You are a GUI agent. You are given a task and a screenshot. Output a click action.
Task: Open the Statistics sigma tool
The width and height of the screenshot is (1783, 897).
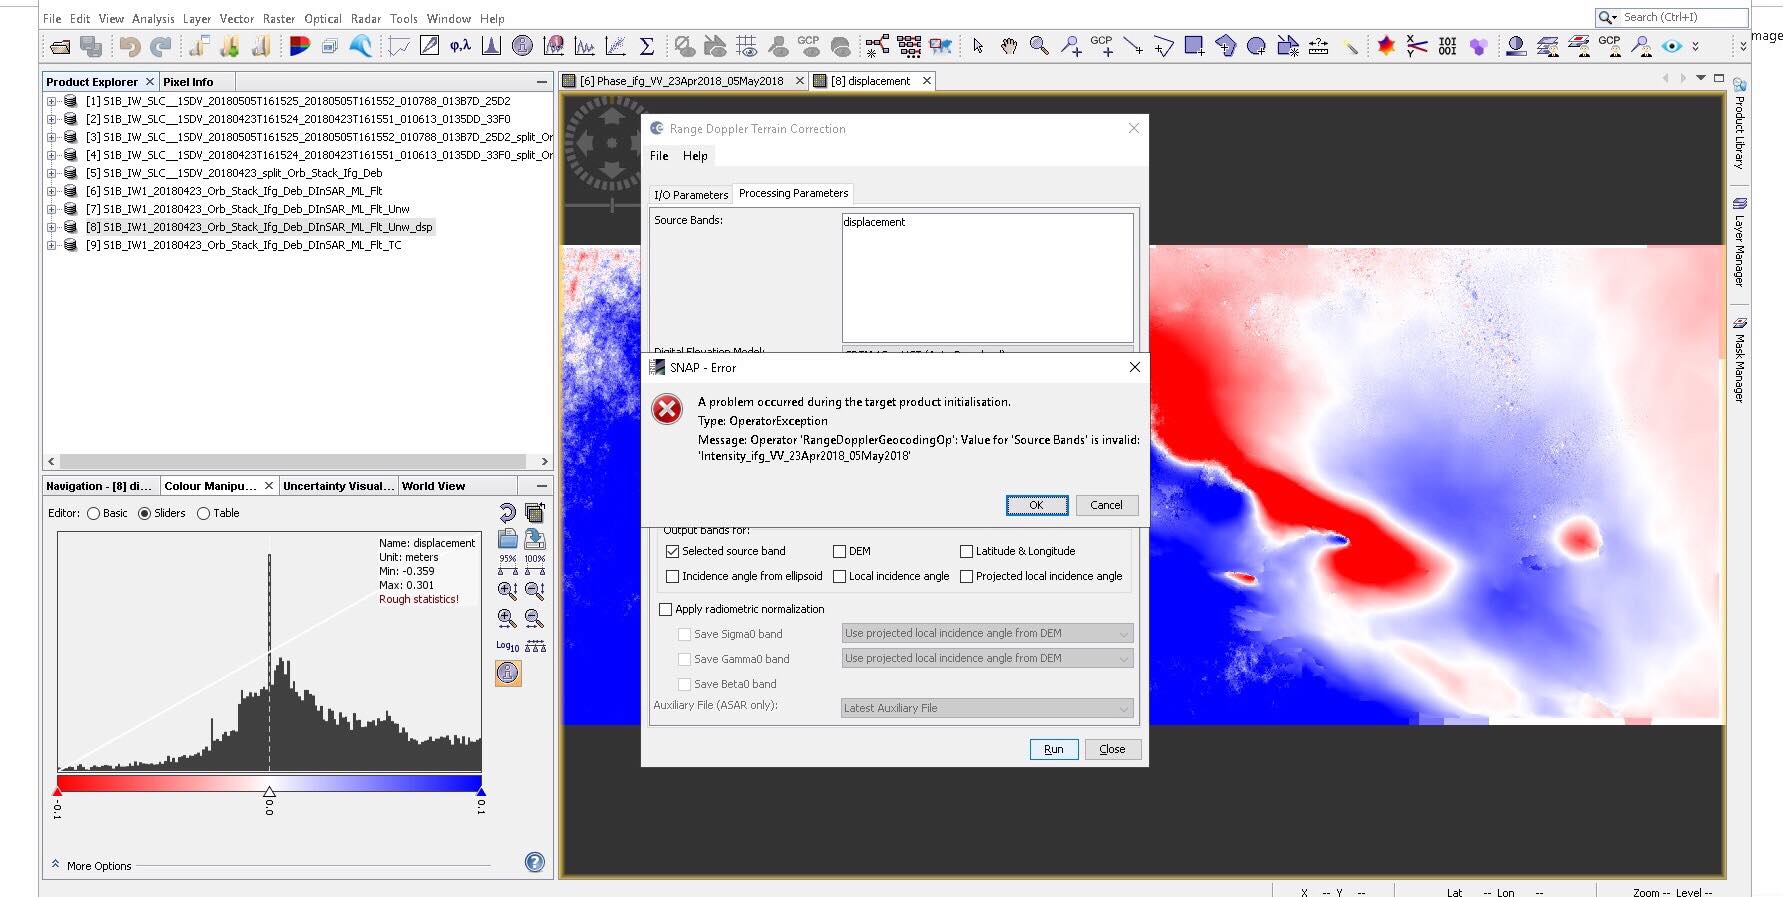[x=647, y=46]
